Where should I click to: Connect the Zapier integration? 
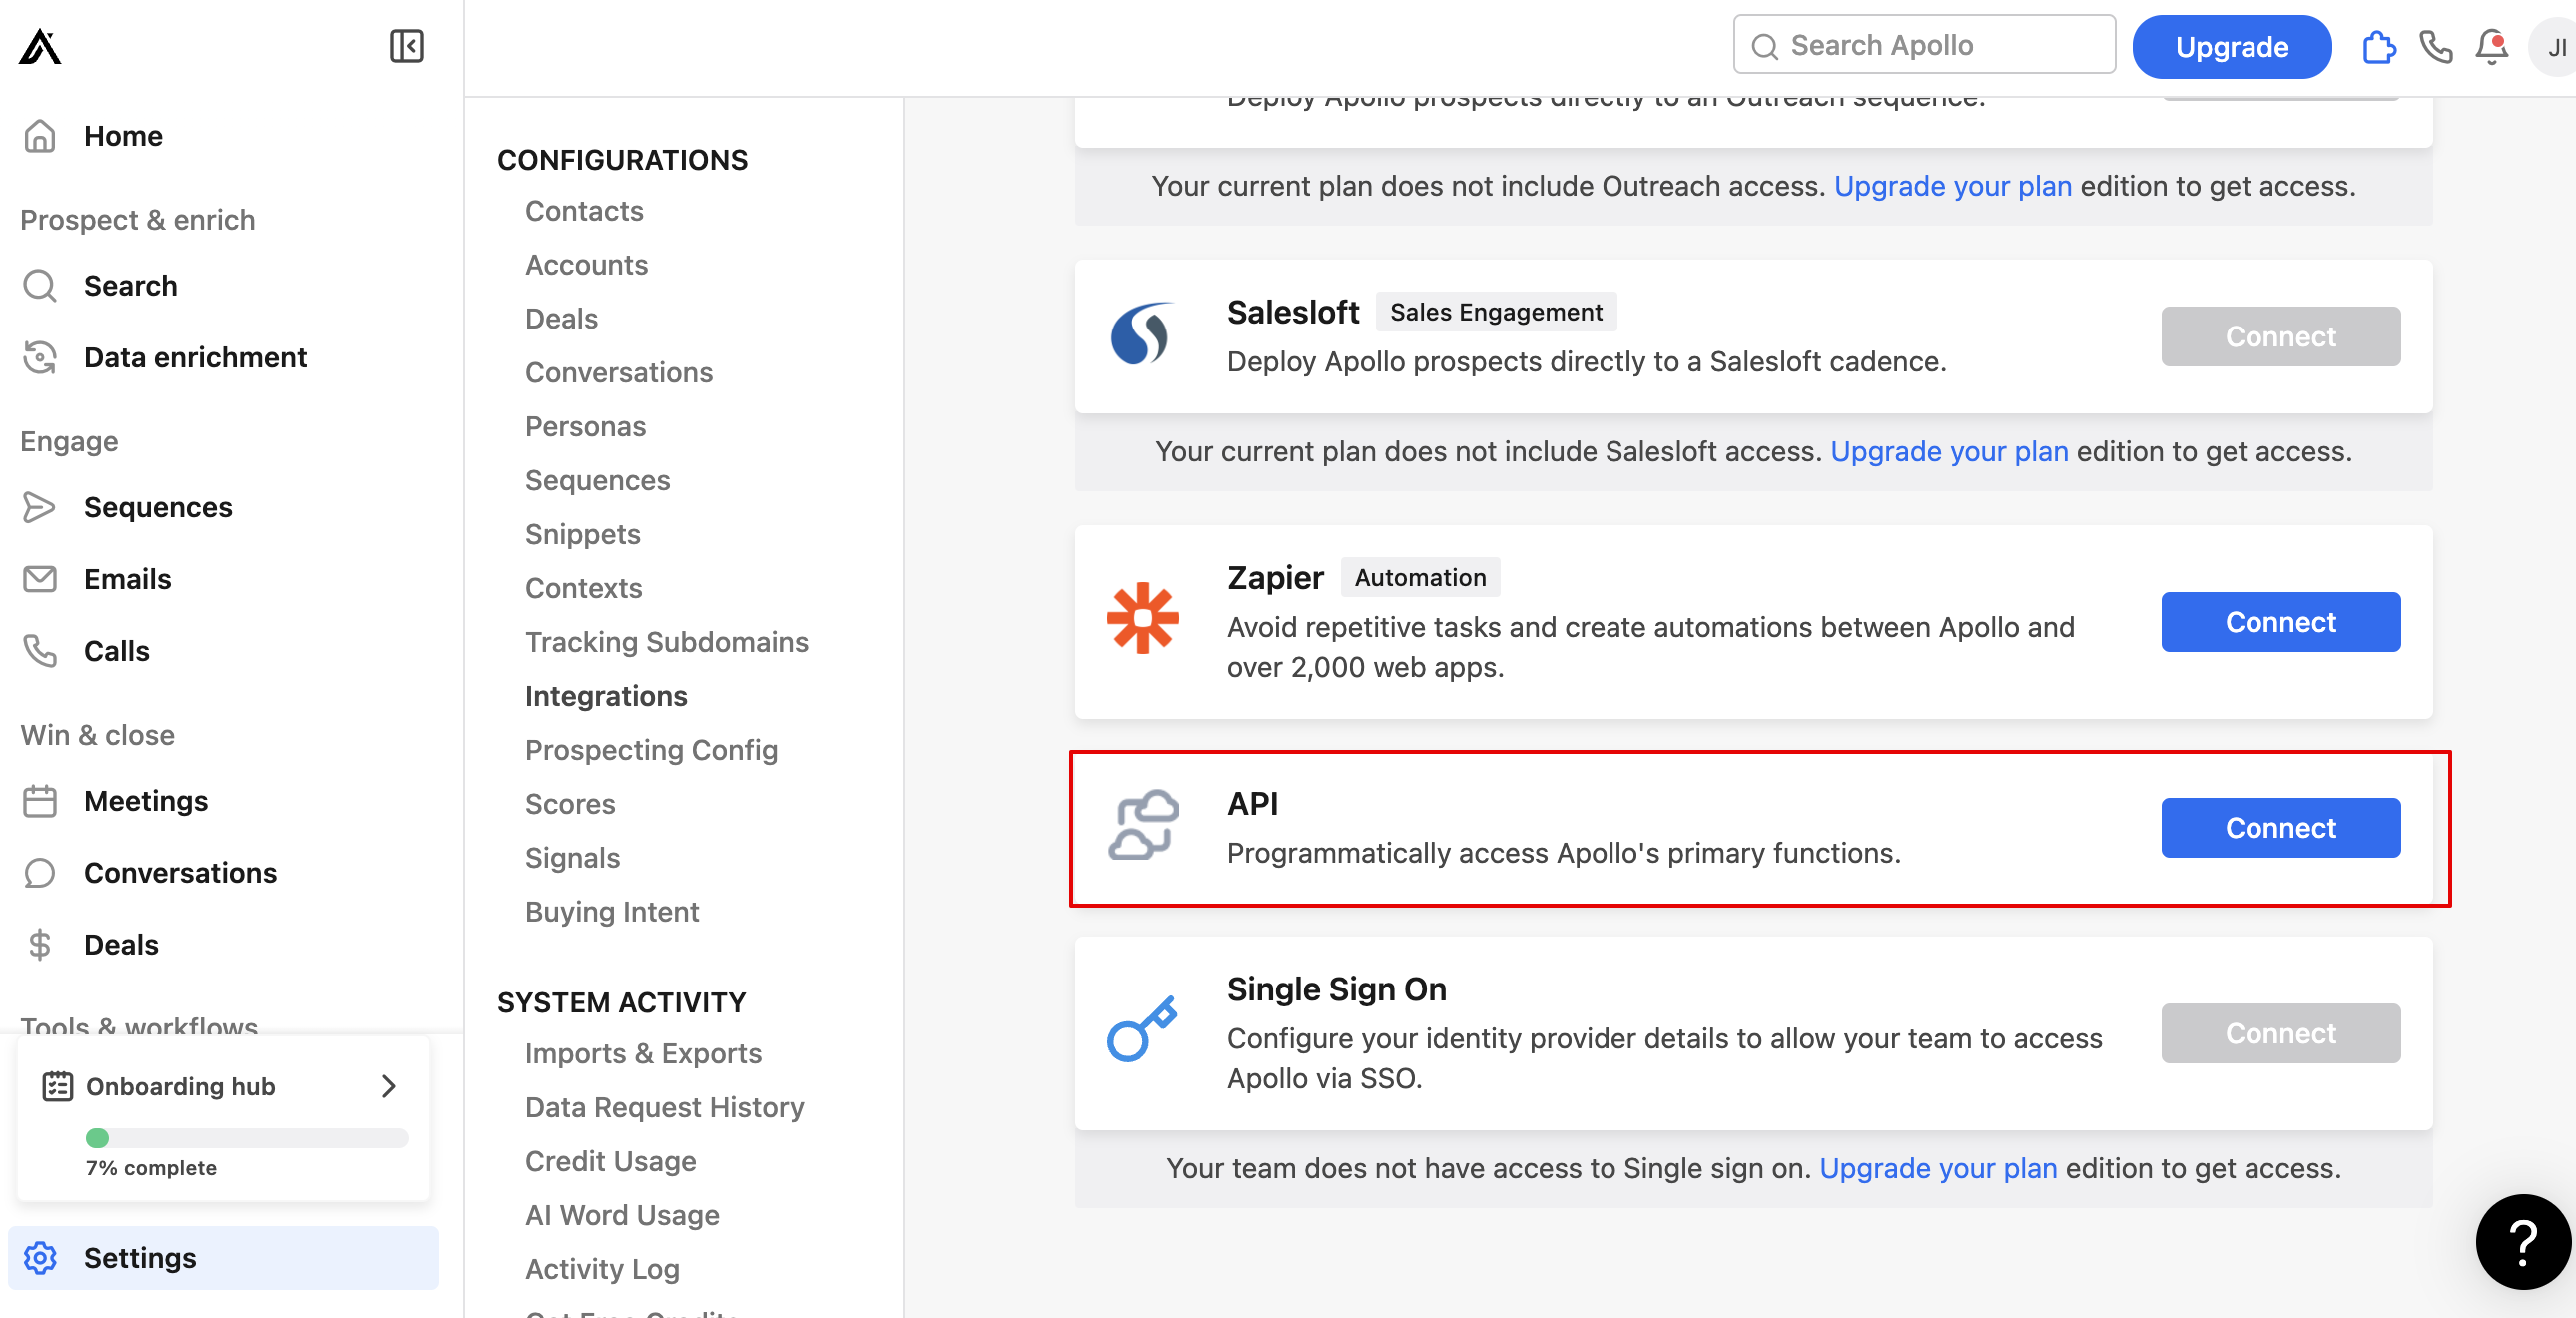coord(2280,622)
